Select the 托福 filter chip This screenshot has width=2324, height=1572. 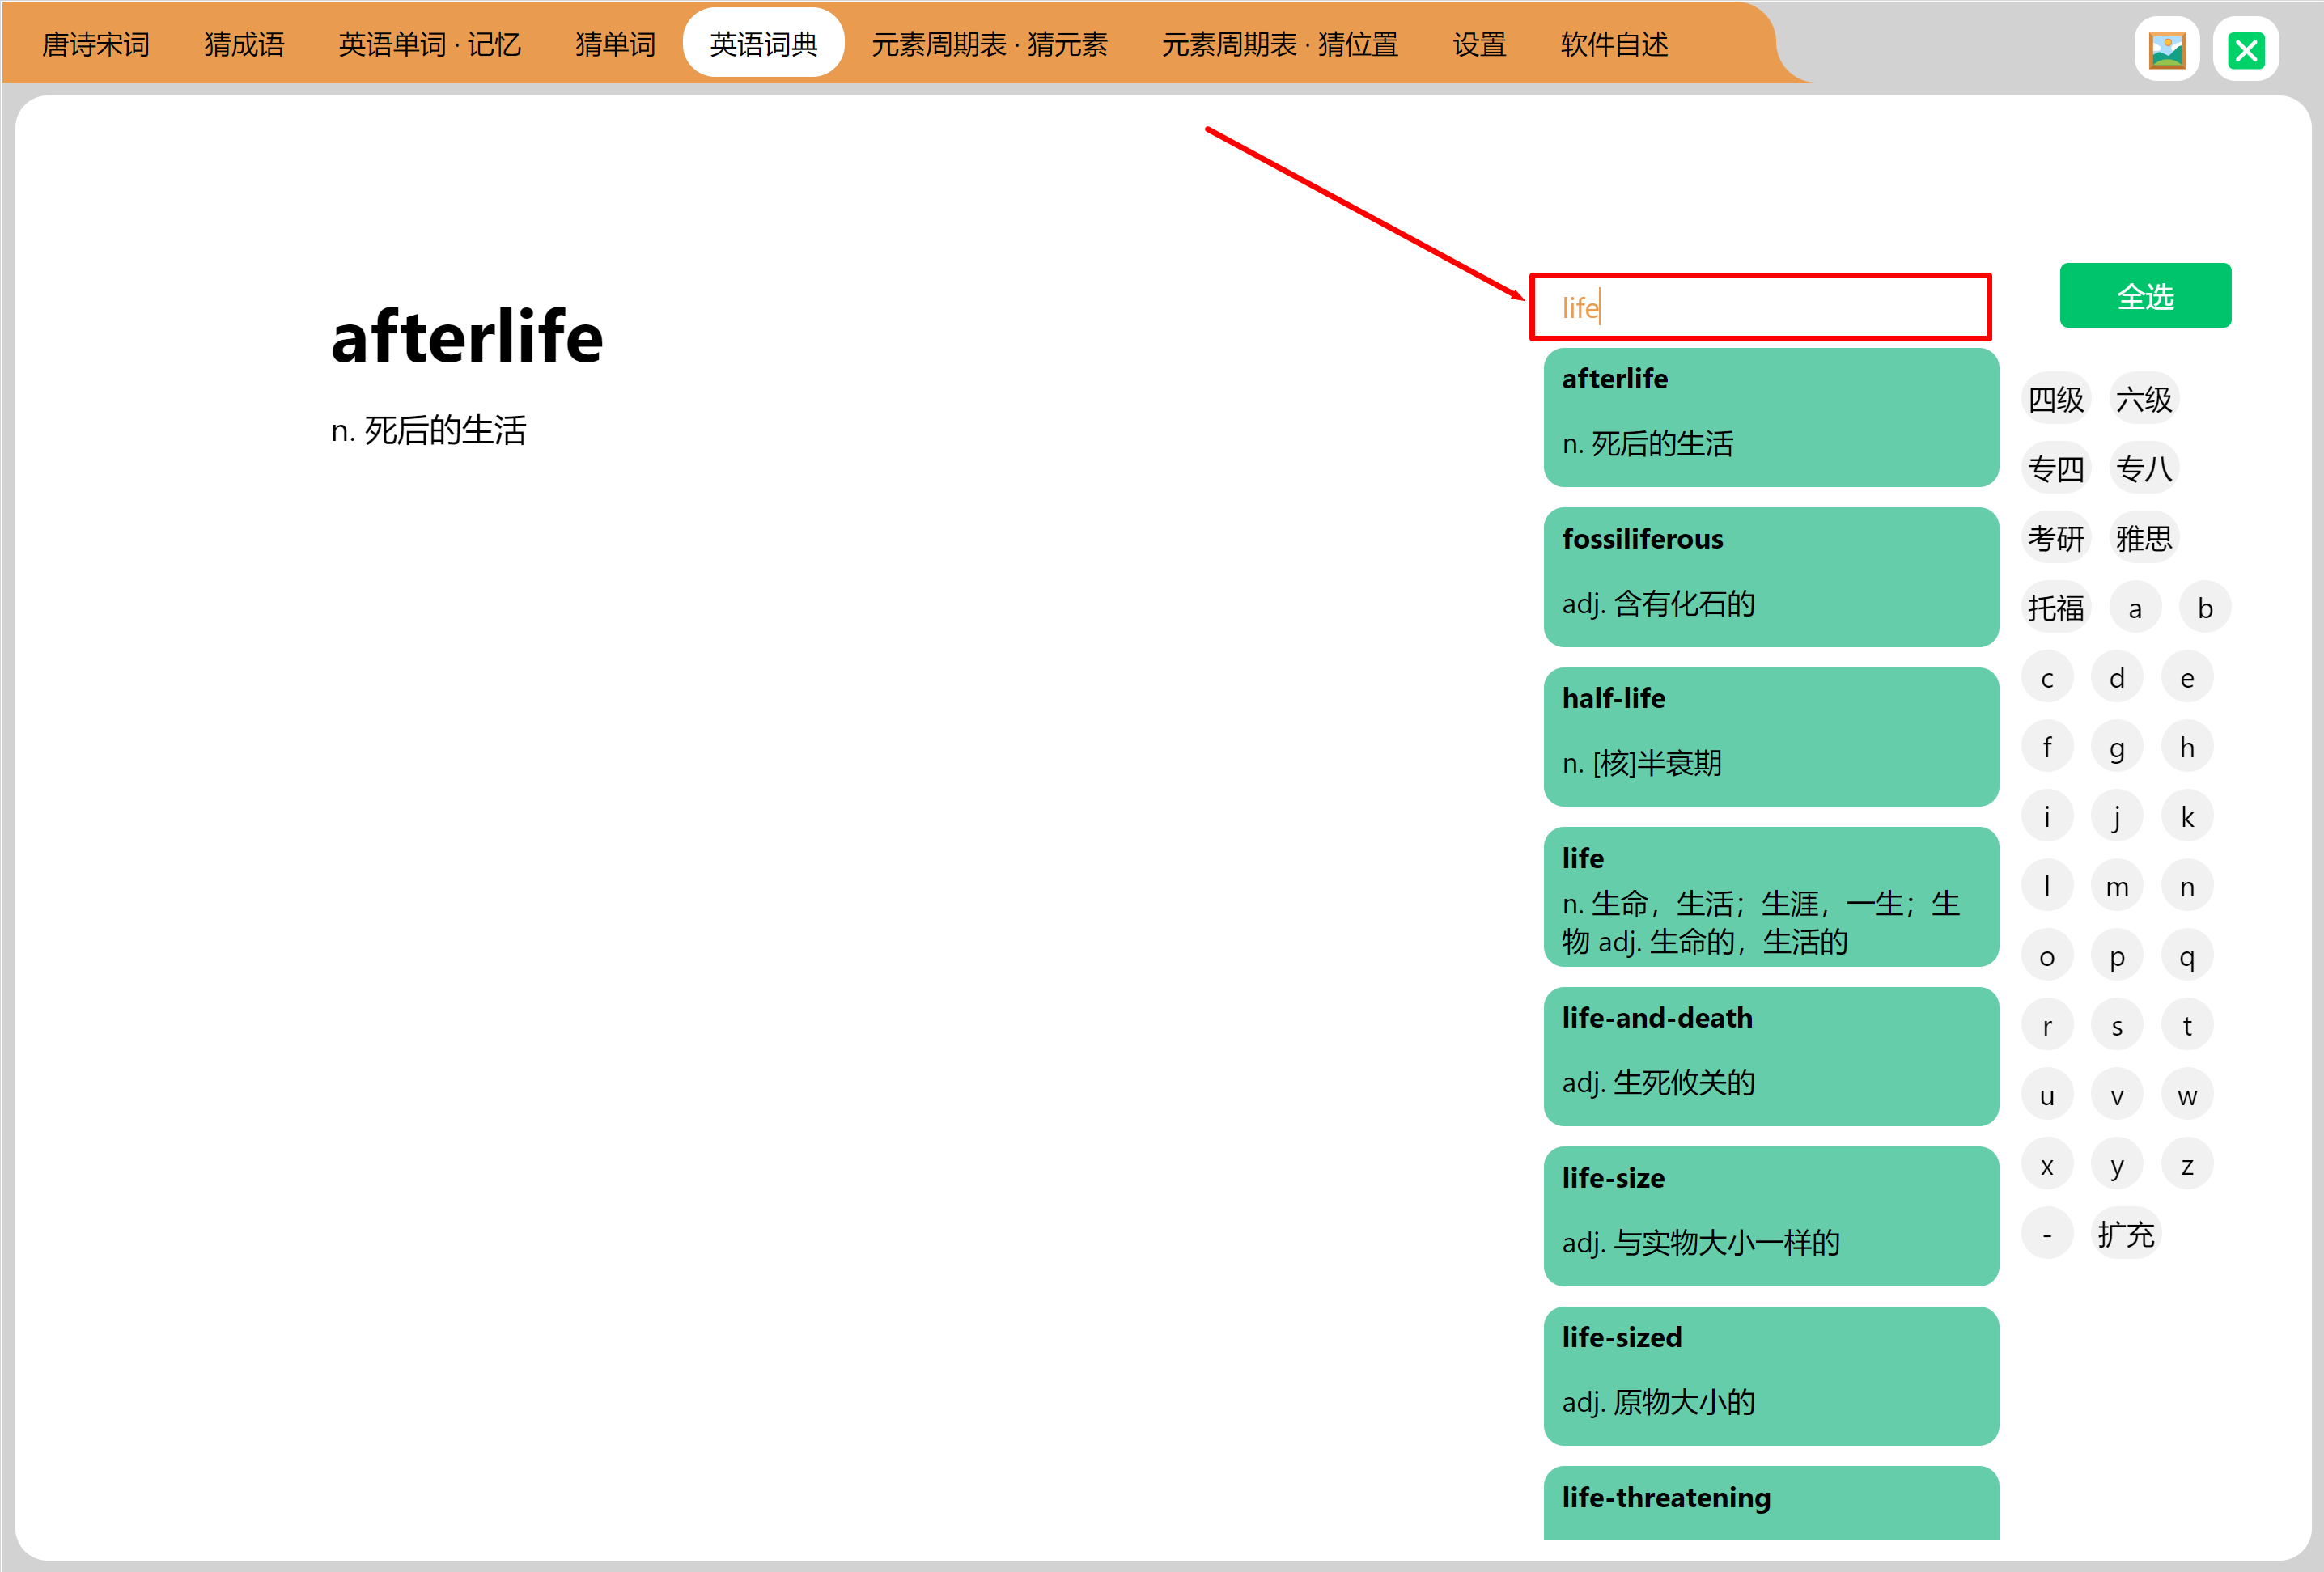(2055, 608)
